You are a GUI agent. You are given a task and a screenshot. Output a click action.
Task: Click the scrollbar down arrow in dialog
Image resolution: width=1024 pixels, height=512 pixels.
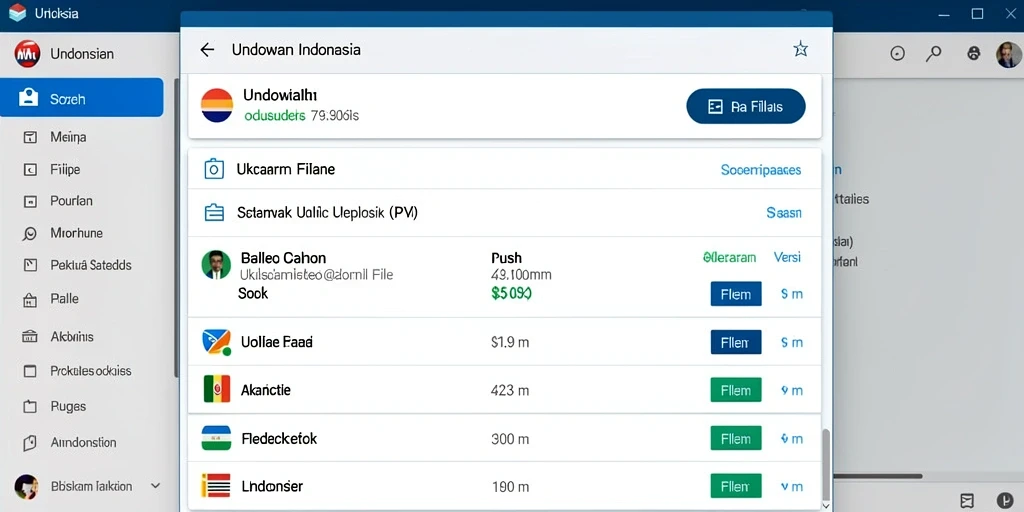(826, 505)
